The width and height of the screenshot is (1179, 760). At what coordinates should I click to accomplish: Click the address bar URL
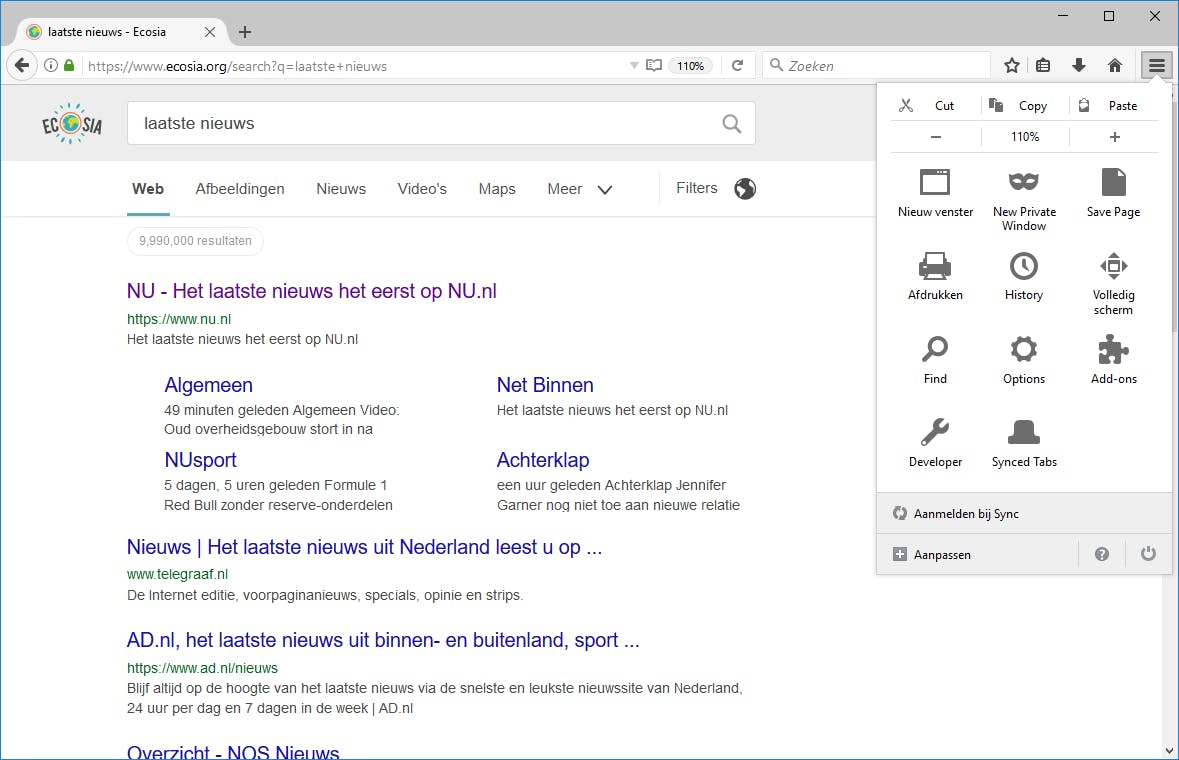[238, 66]
